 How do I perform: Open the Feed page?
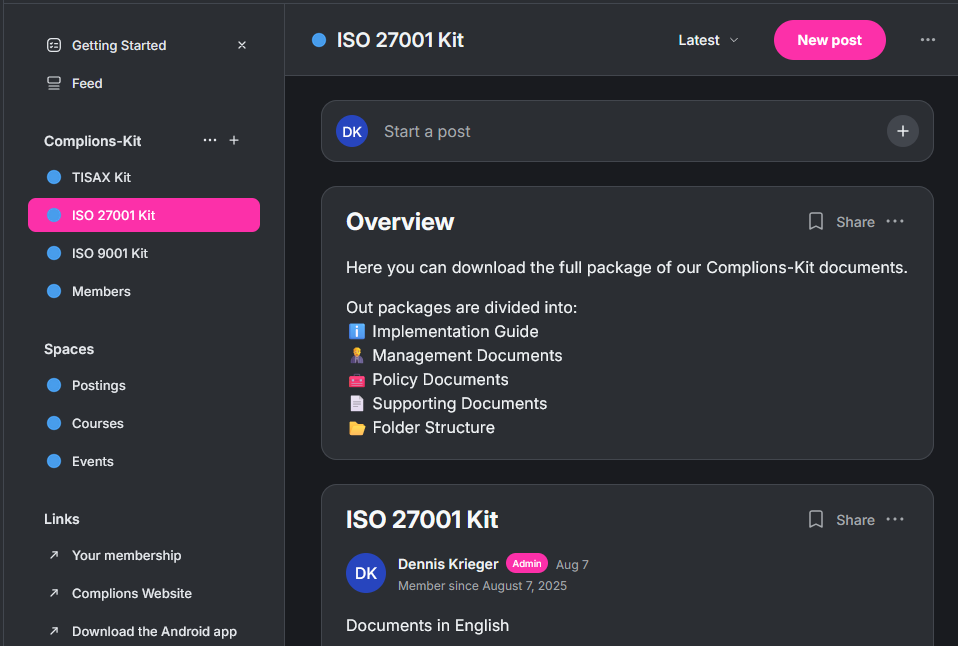(x=87, y=83)
